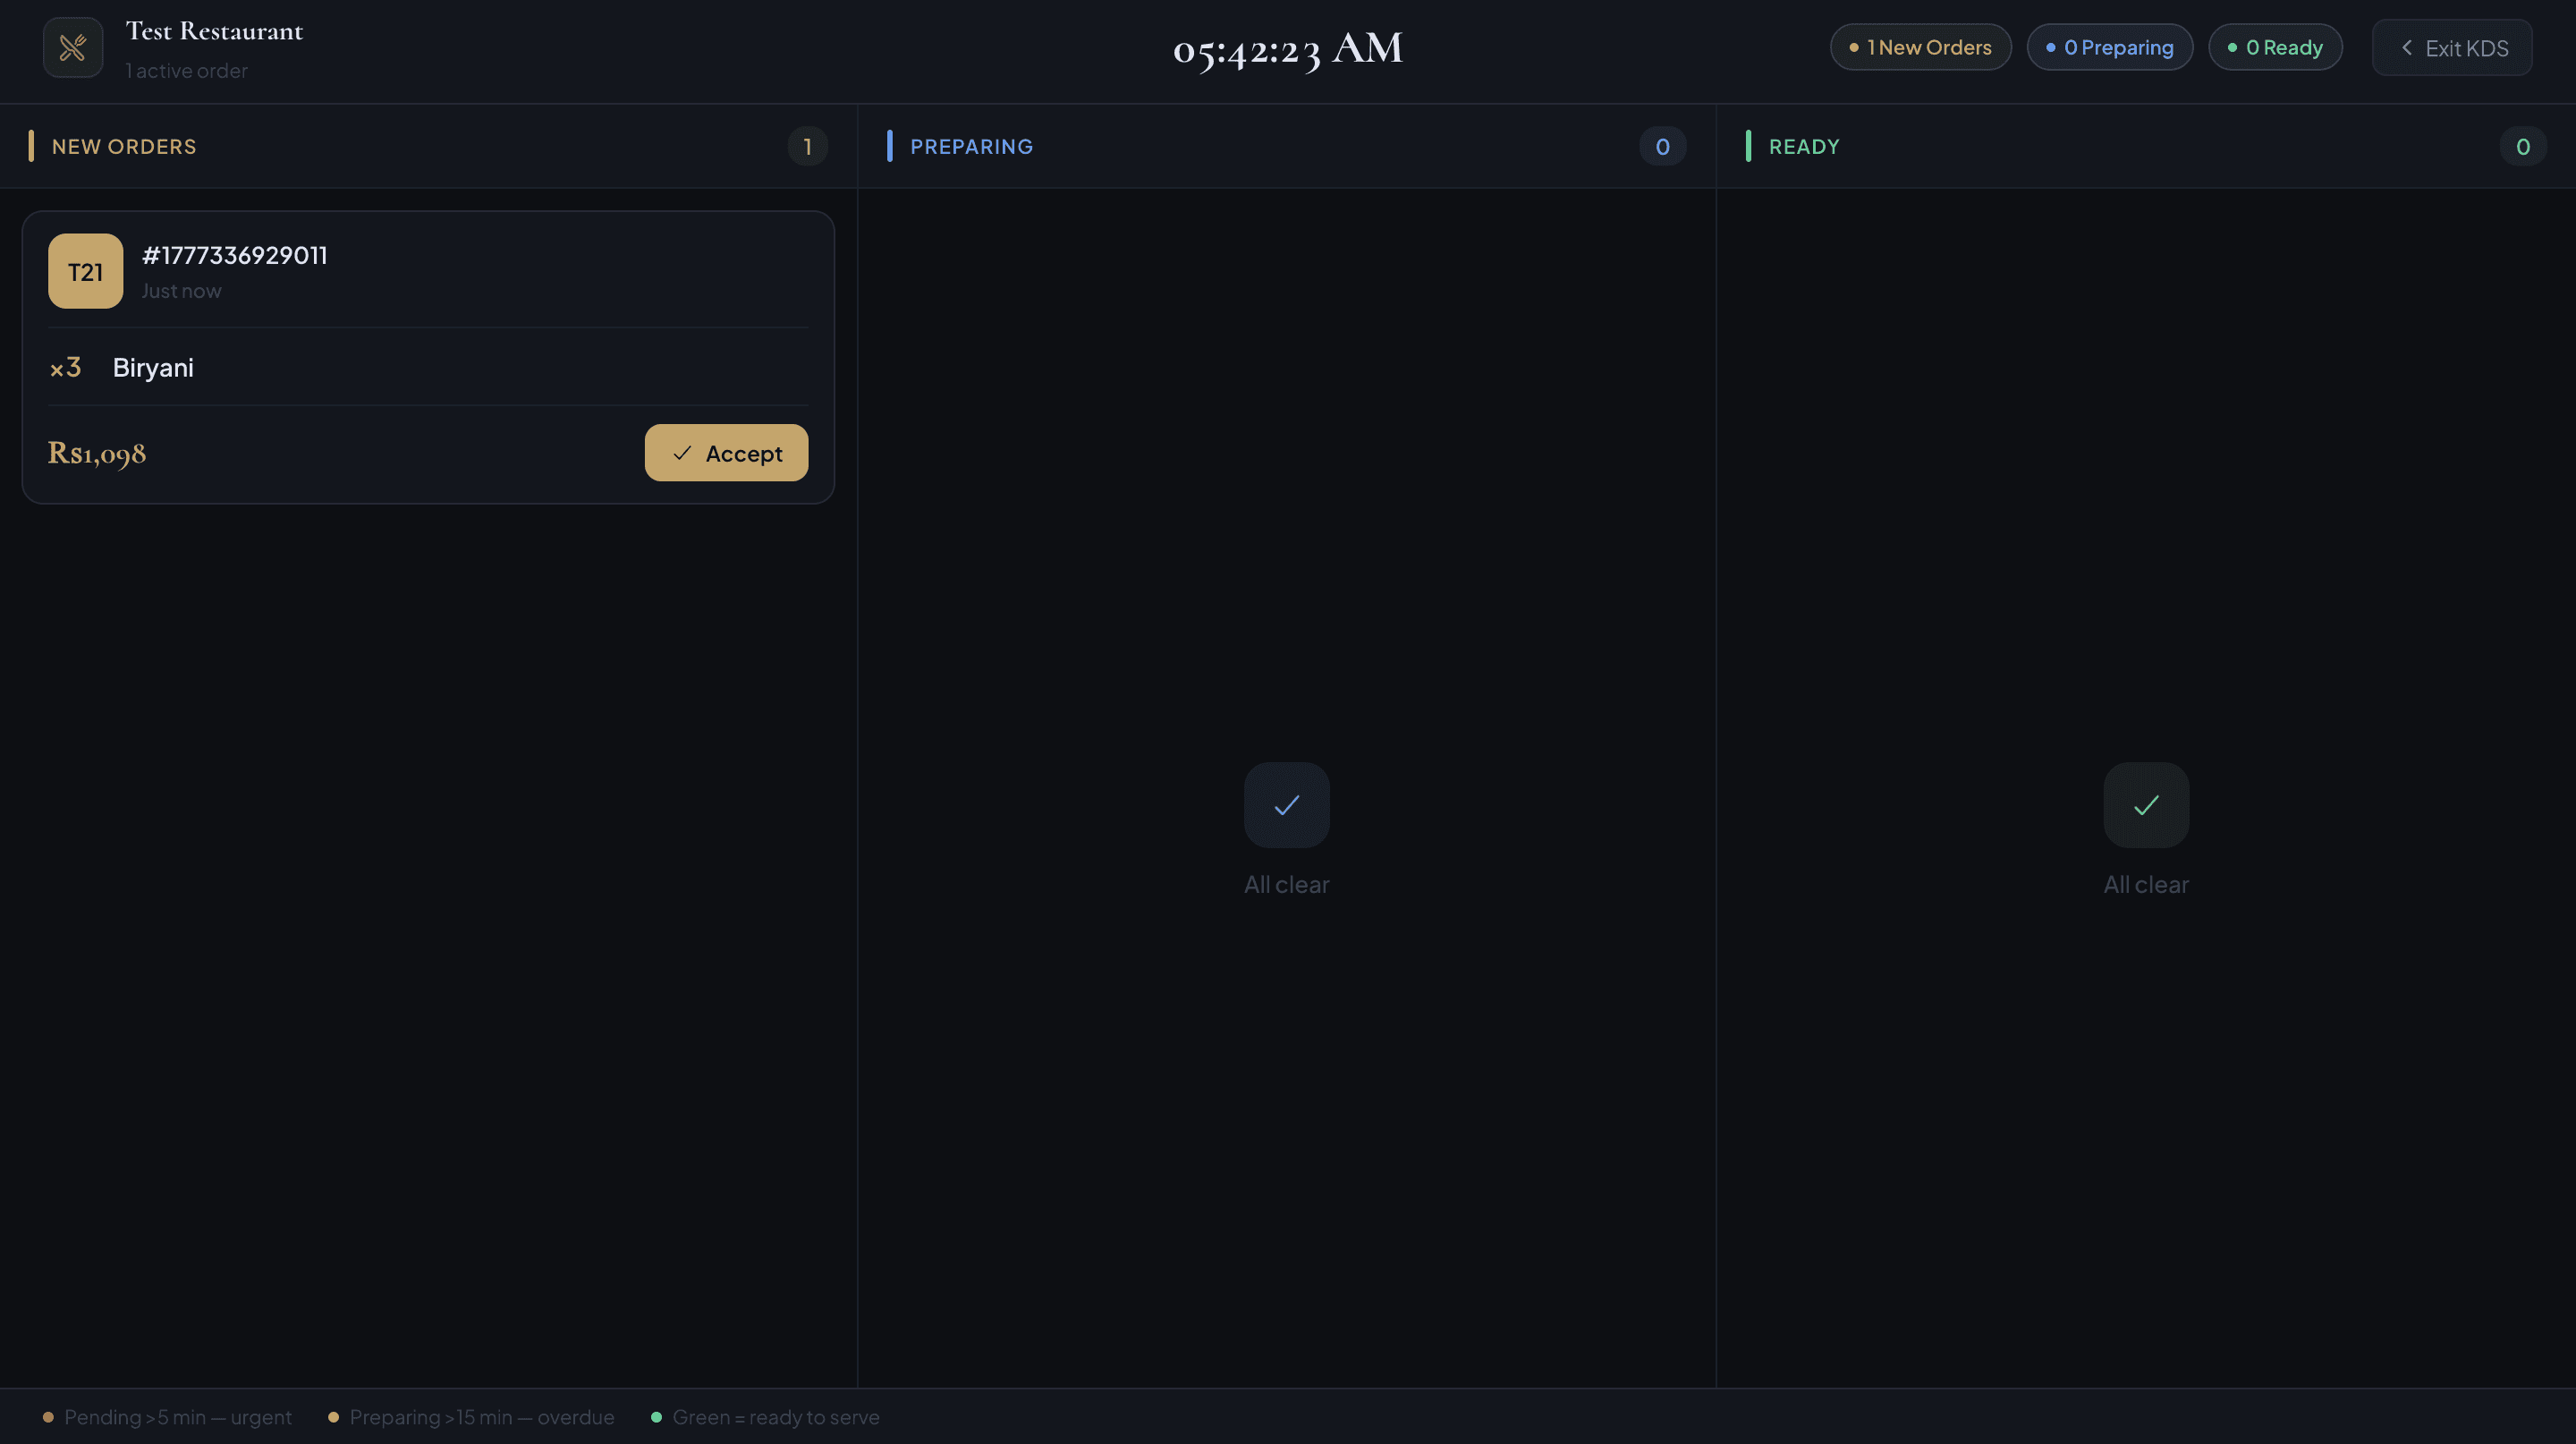2576x1444 pixels.
Task: Click the T21 table badge
Action: coord(86,271)
